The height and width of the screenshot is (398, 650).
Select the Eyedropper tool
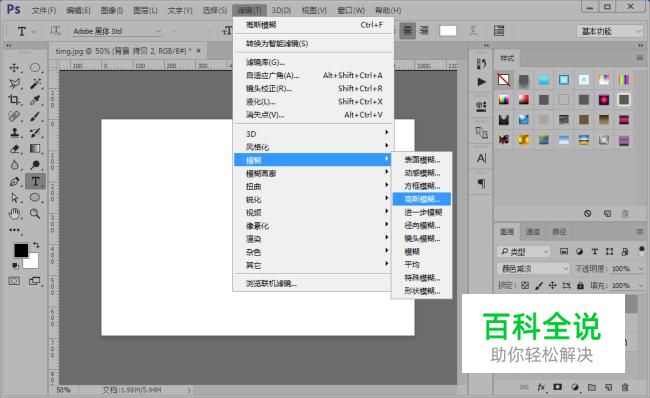tap(35, 100)
